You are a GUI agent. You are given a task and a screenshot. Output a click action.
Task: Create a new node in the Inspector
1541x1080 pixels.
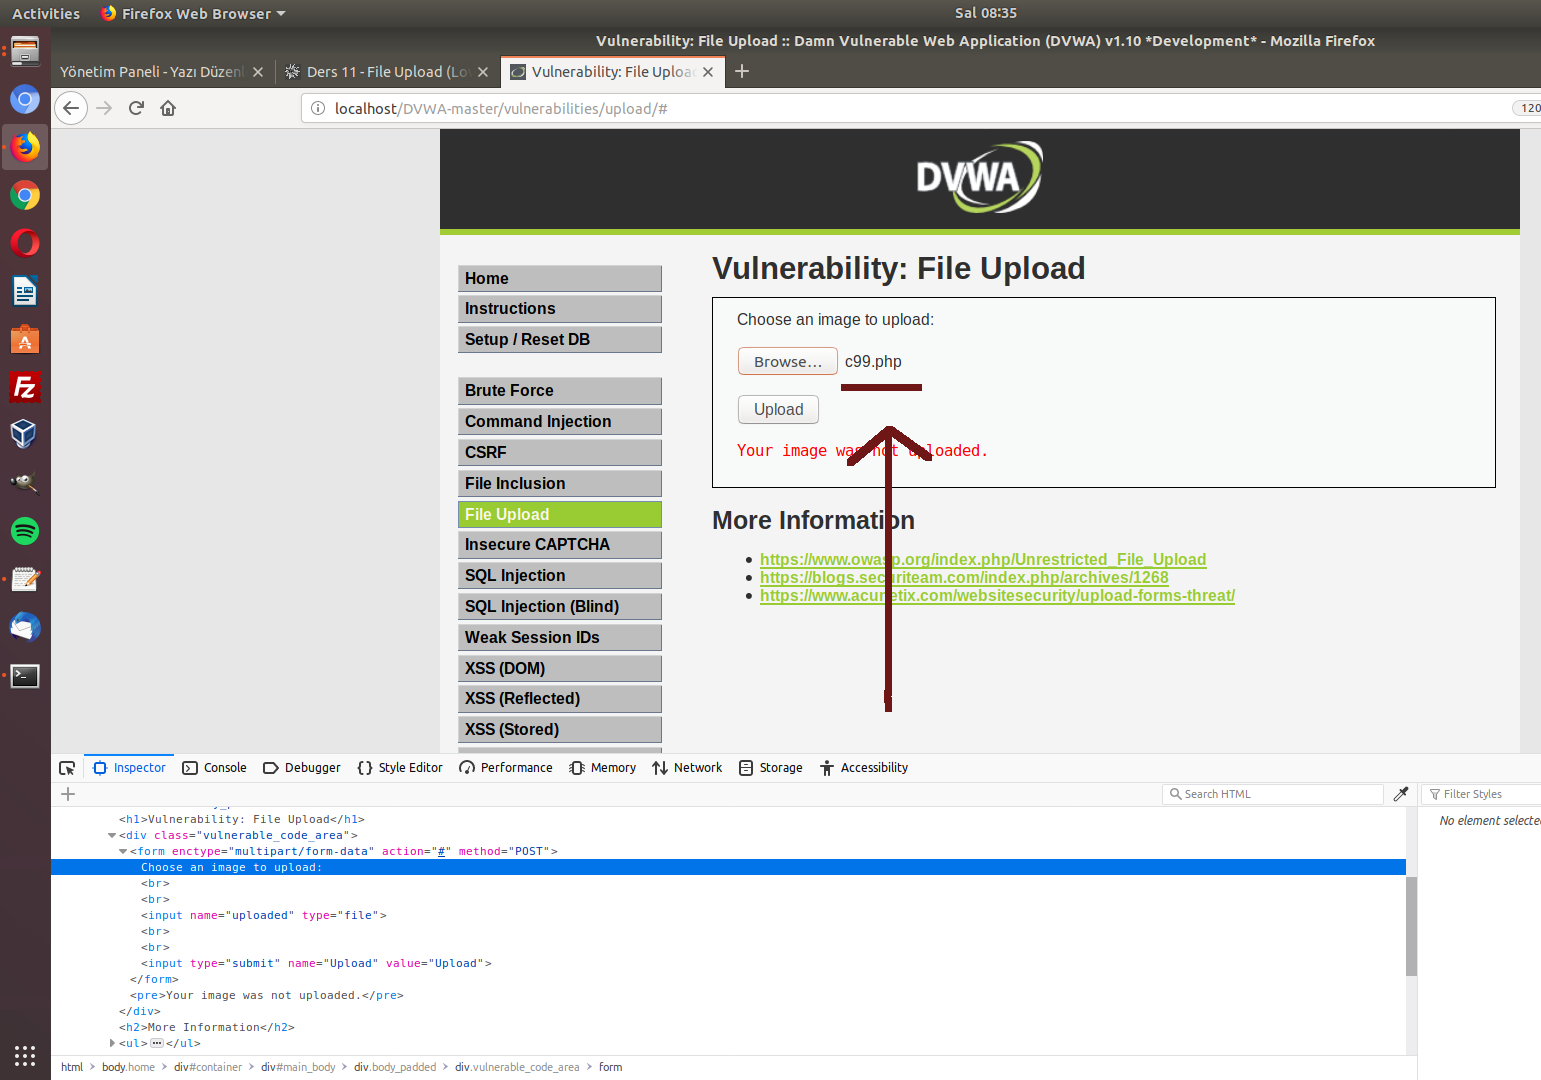point(68,794)
